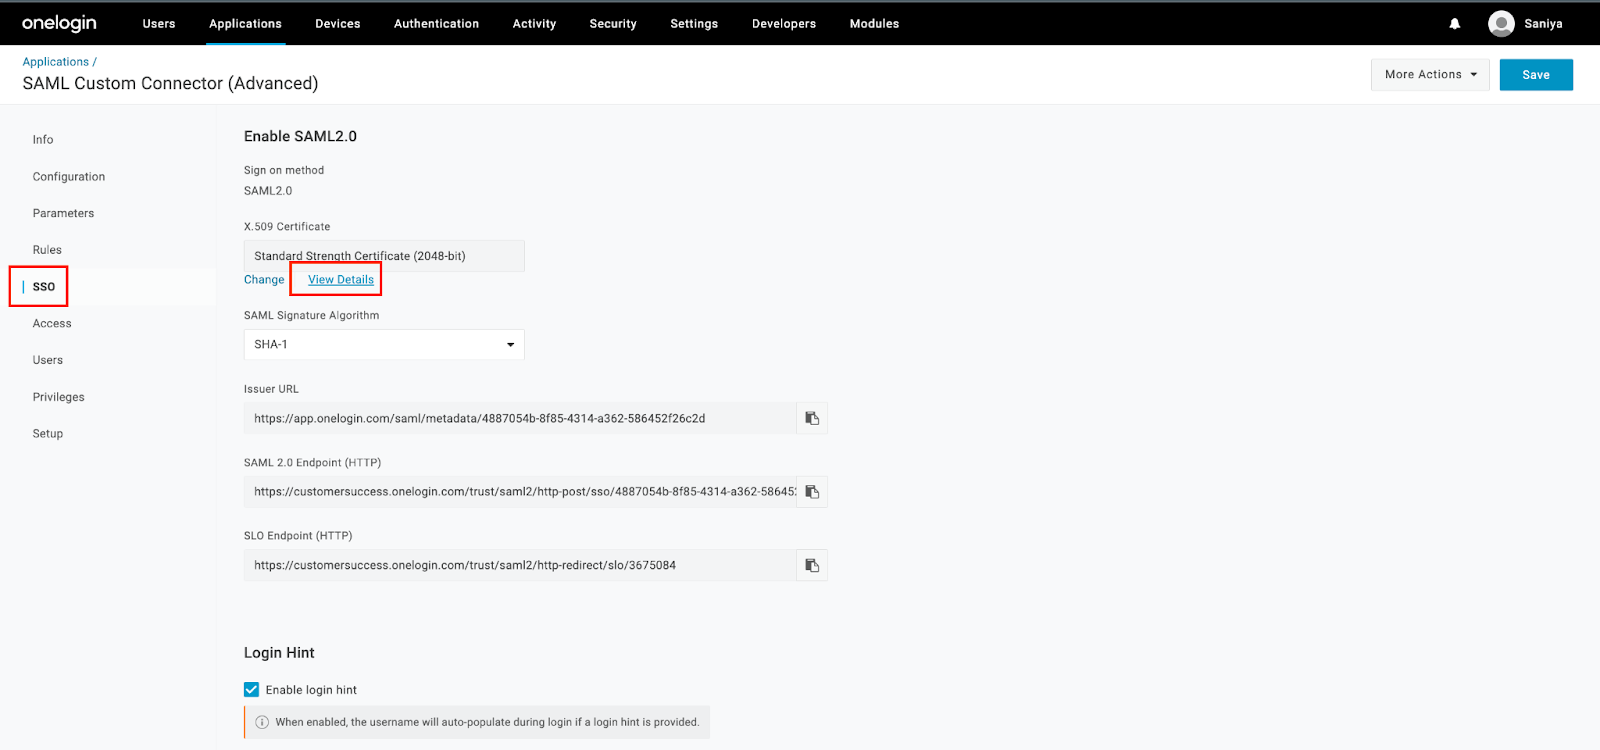Viewport: 1600px width, 750px height.
Task: Open the Activity menu
Action: pyautogui.click(x=534, y=24)
